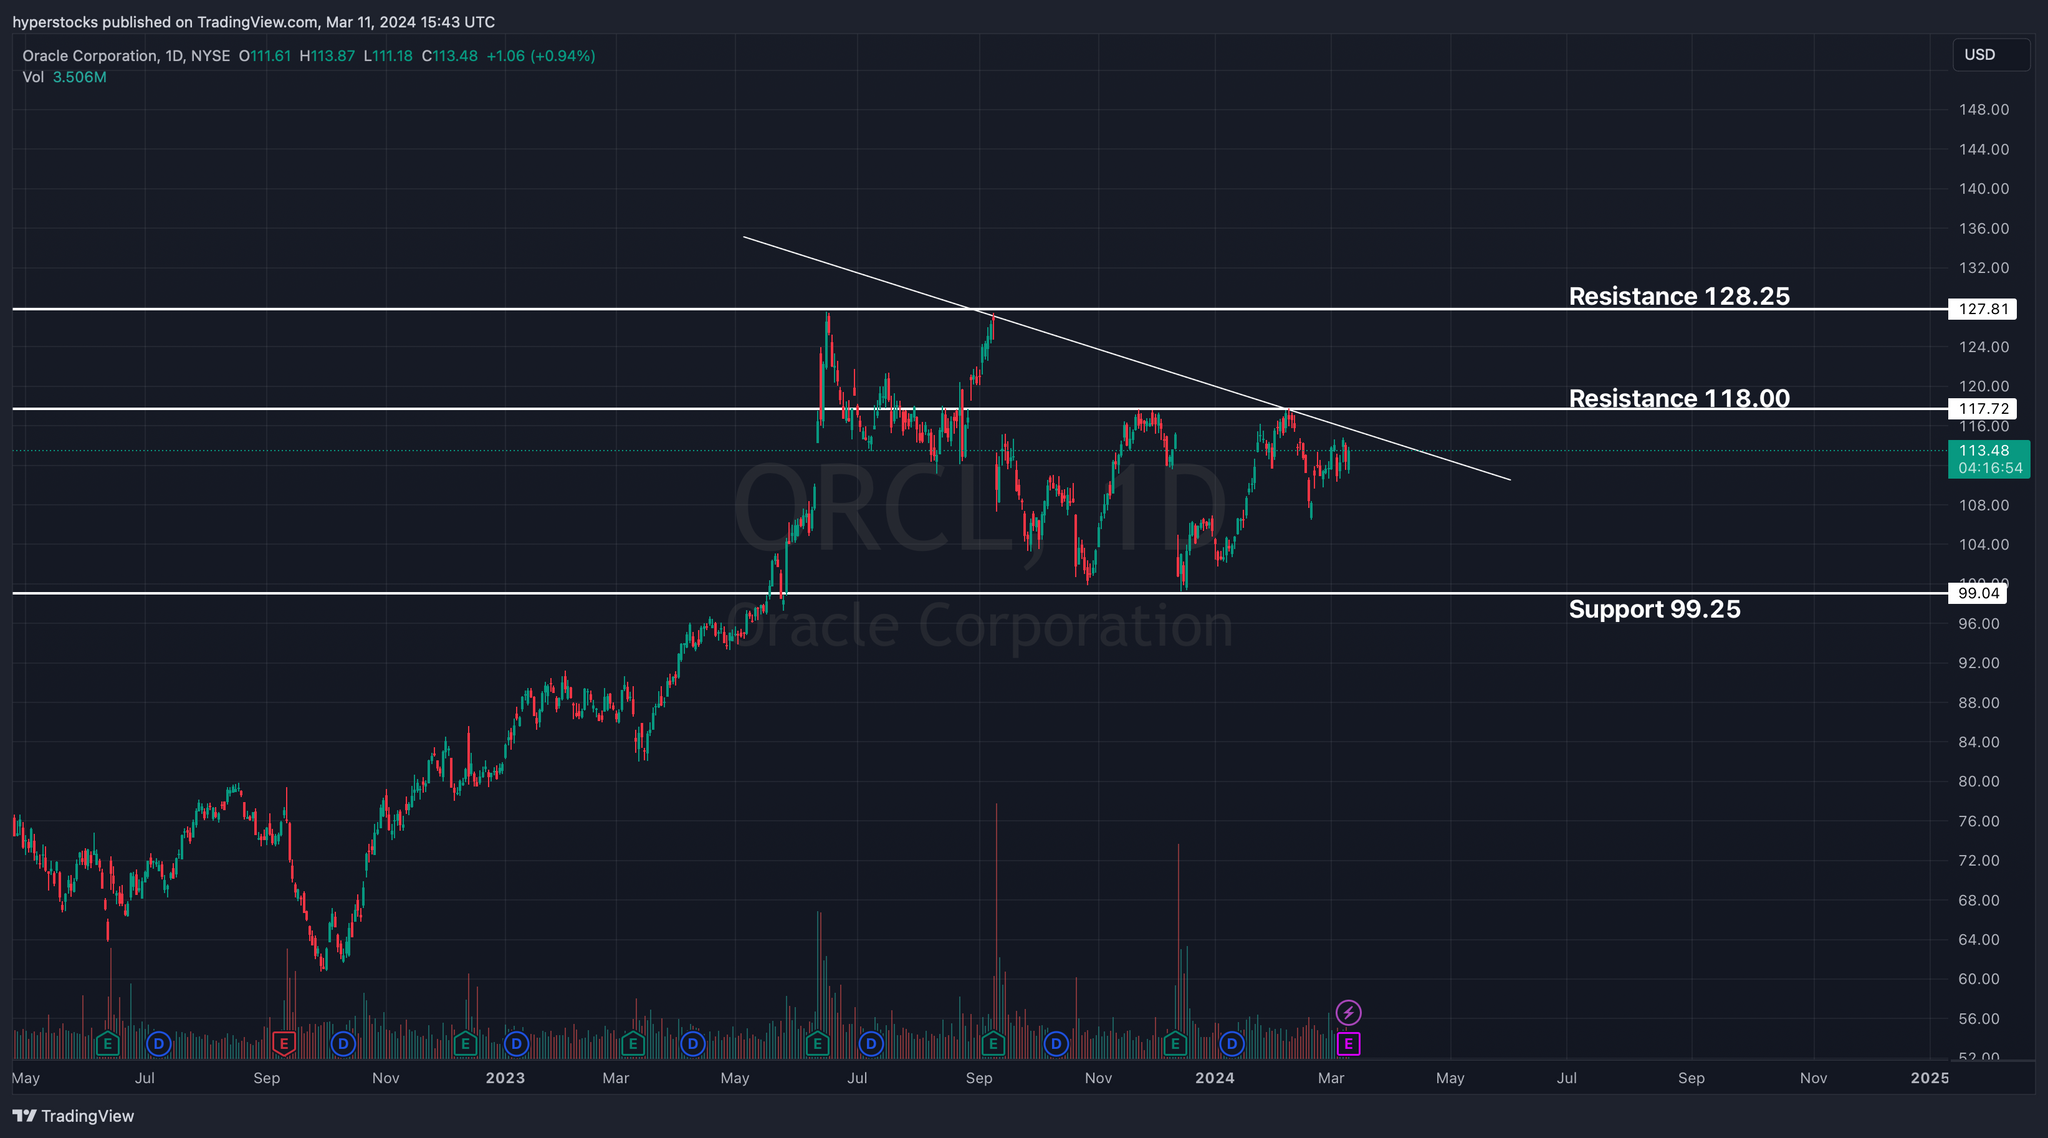Select the Resistance 118.00 text label

[1679, 398]
